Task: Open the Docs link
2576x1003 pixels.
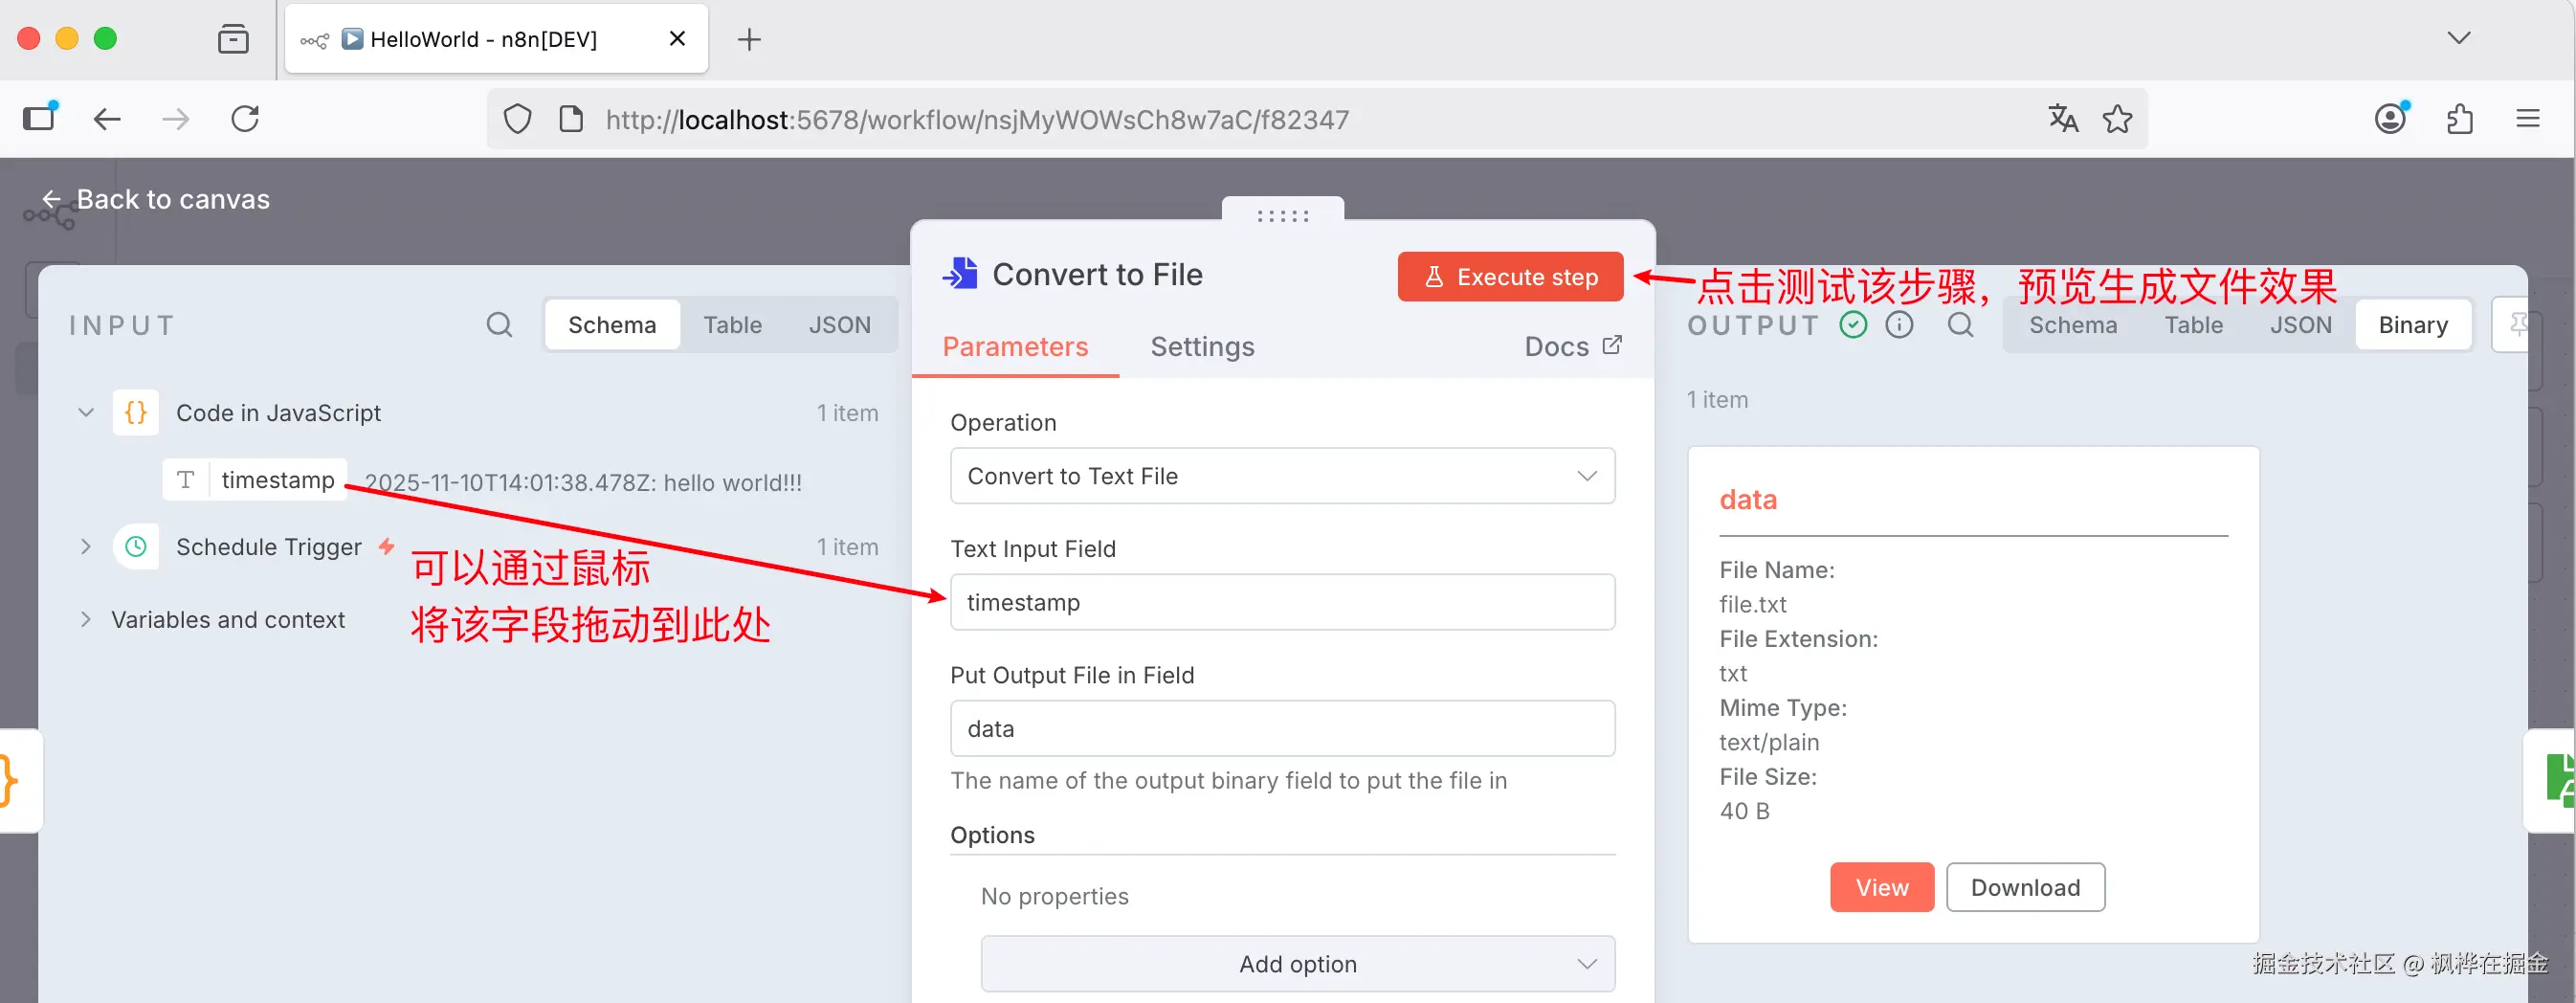Action: 1573,346
